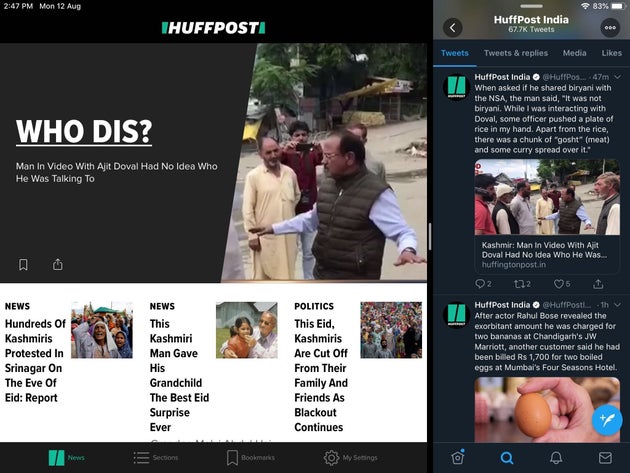Tap the HuffPost logo header
The image size is (630, 473).
213,28
